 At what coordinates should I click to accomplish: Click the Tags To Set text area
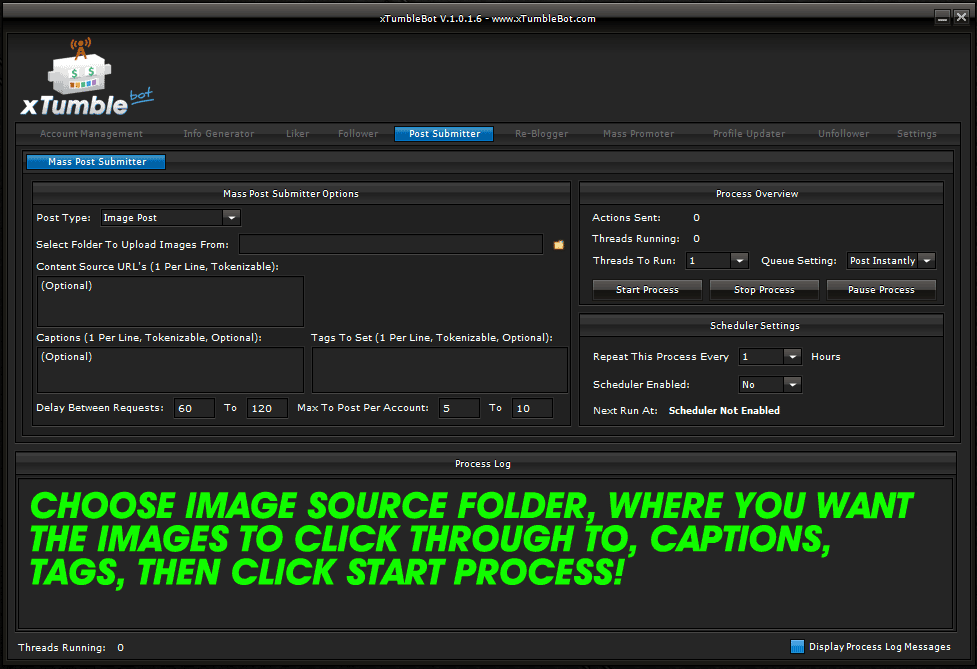(x=440, y=370)
